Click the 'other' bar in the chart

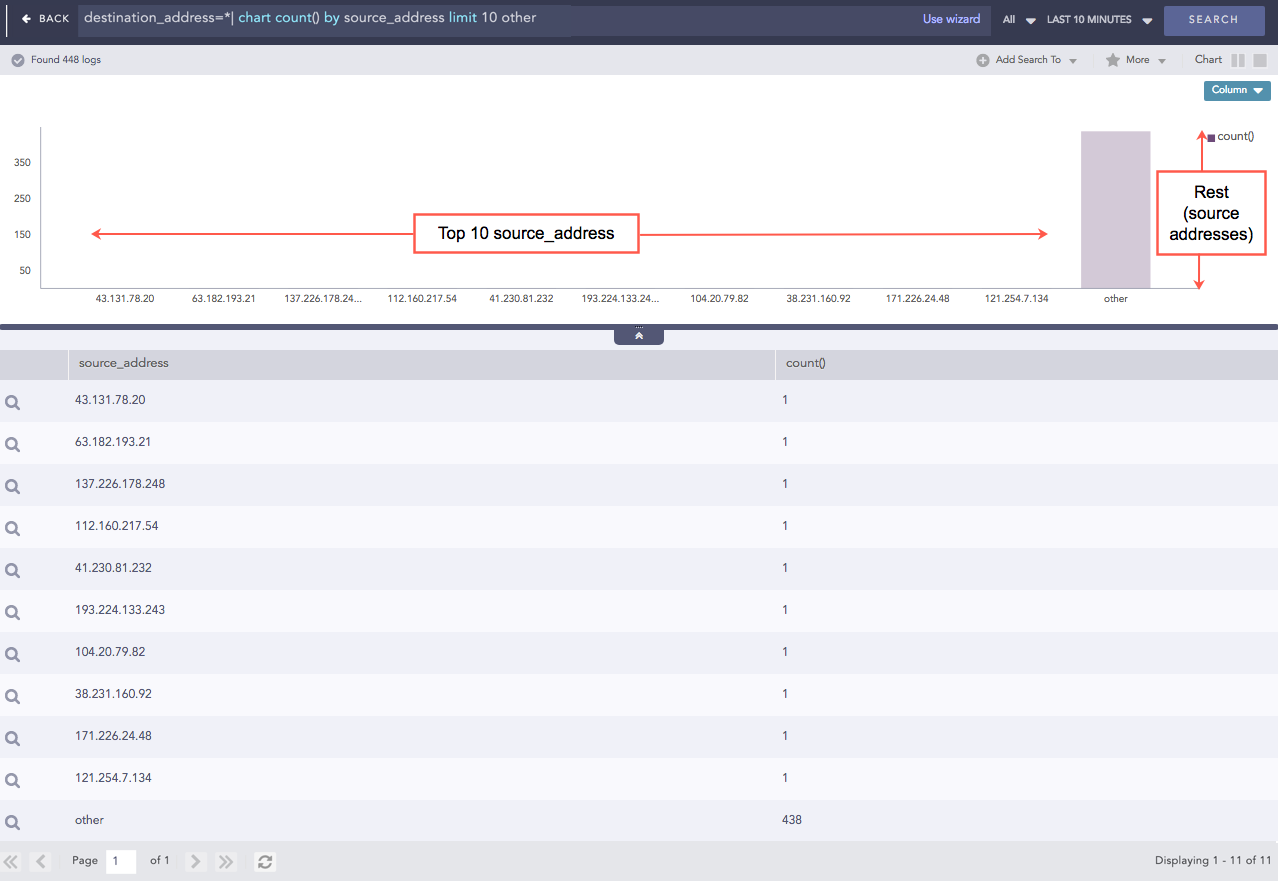tap(1115, 210)
